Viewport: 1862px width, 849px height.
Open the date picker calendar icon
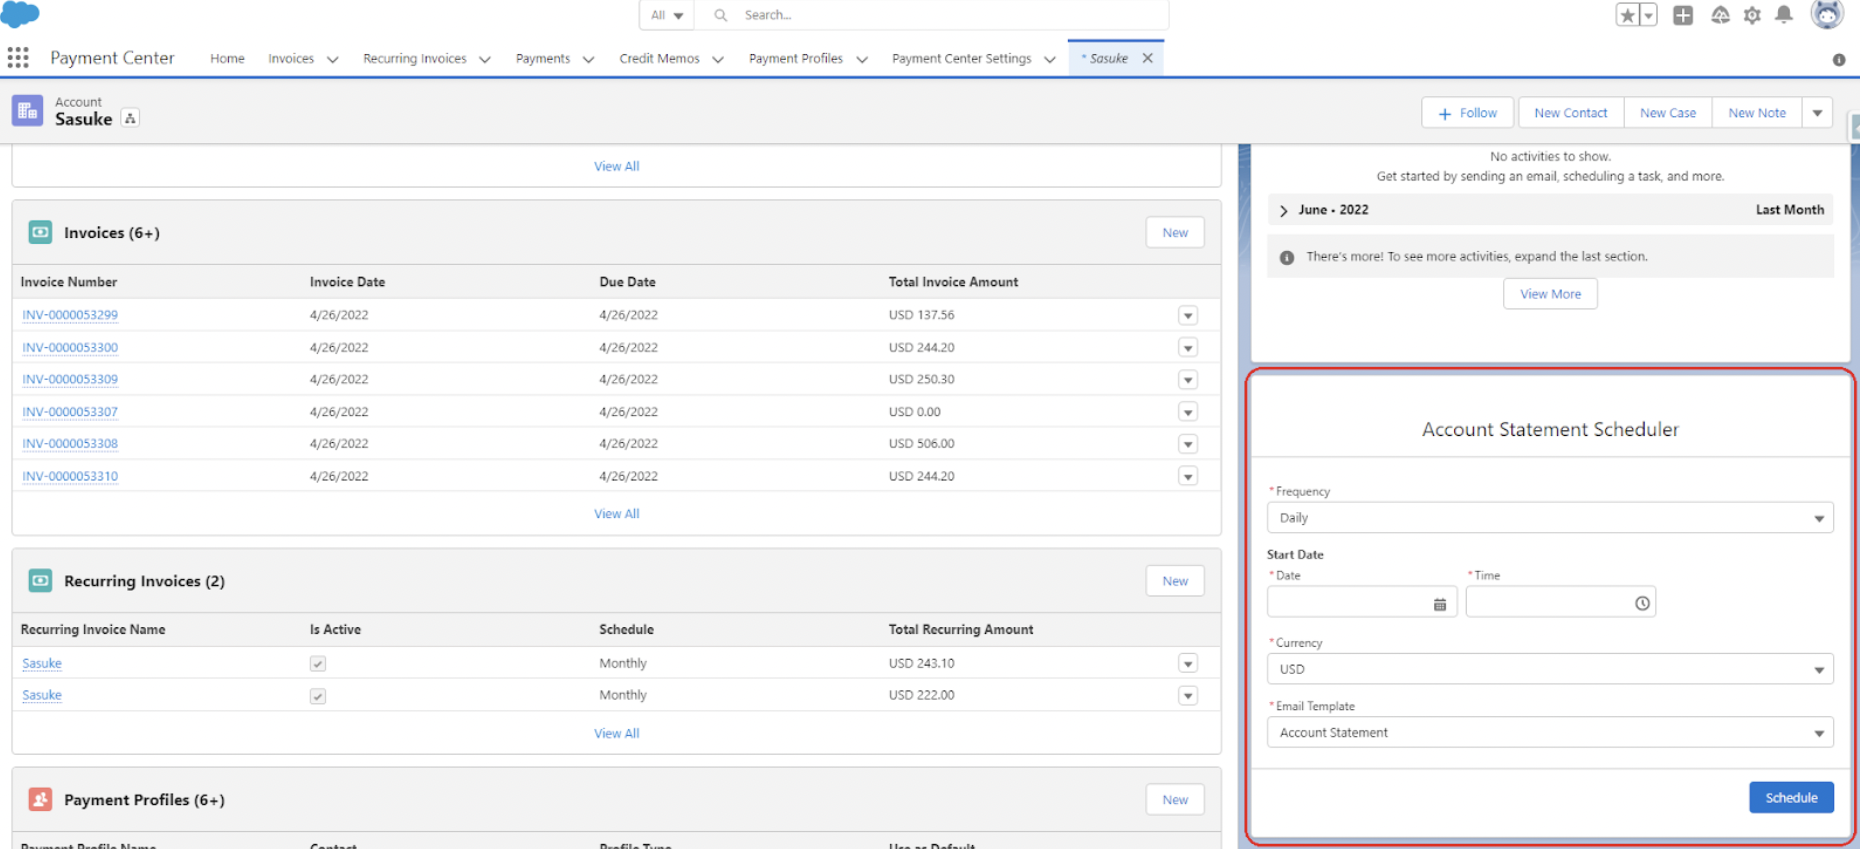coord(1439,604)
